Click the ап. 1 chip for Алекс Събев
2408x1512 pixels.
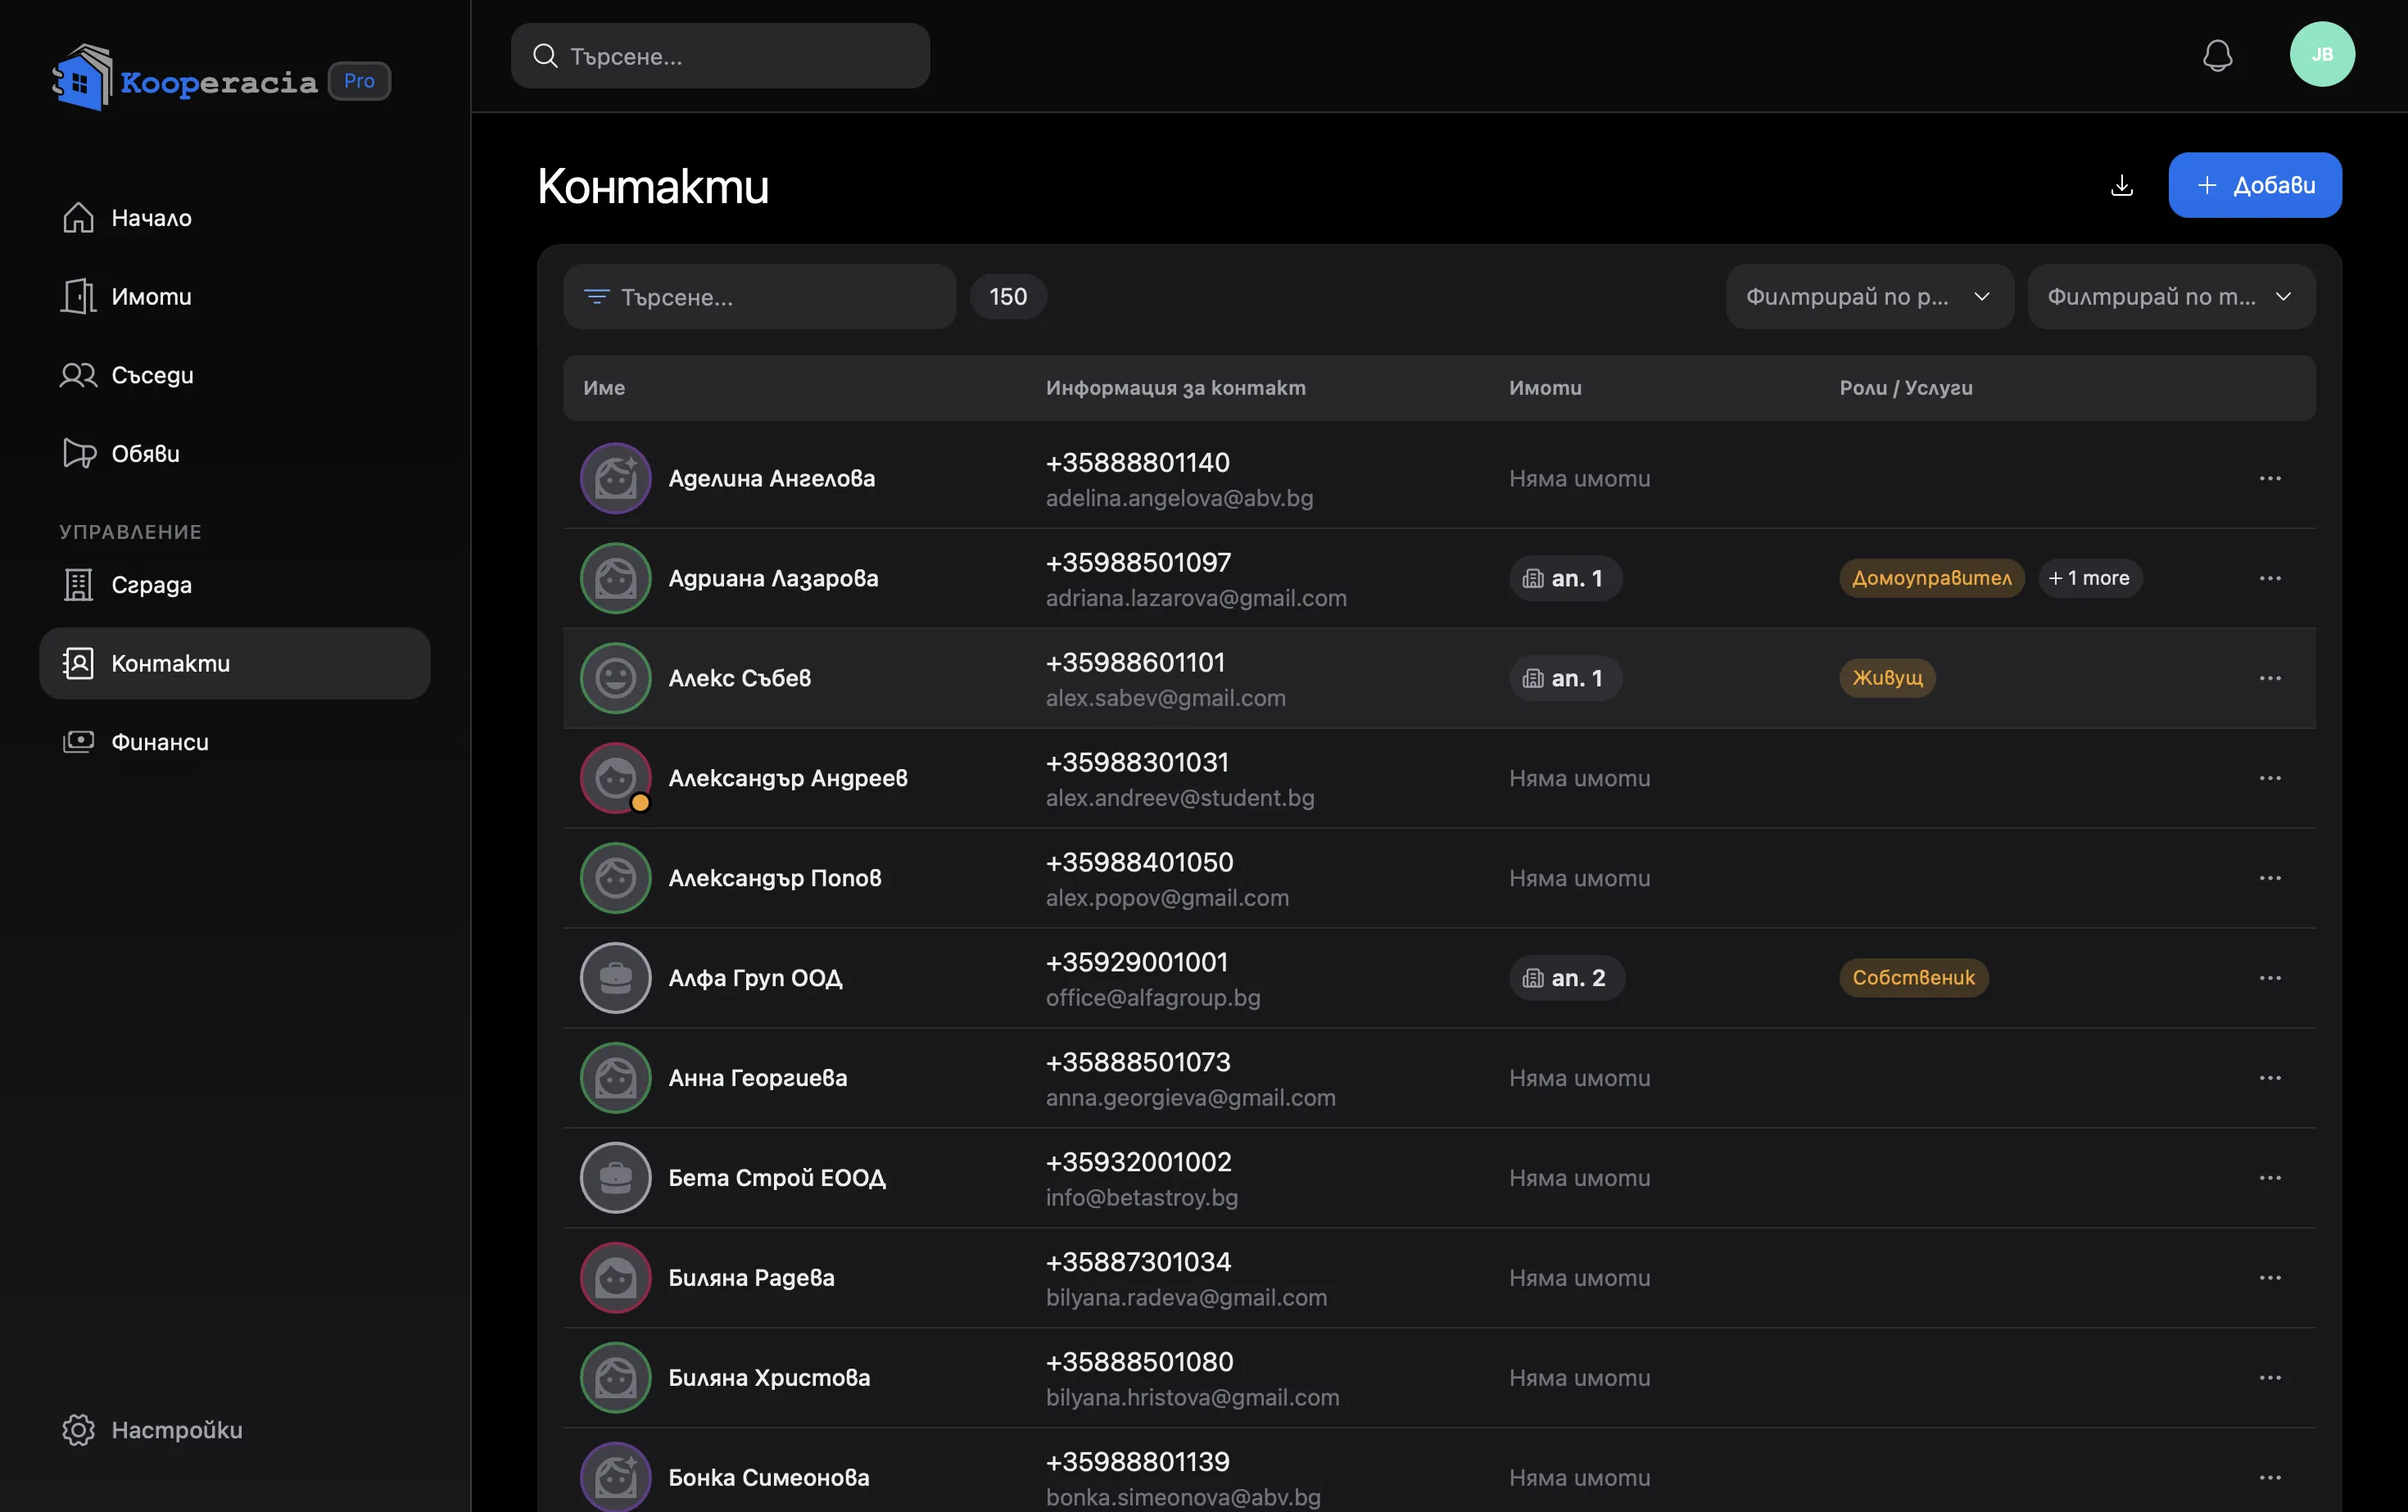click(x=1565, y=679)
